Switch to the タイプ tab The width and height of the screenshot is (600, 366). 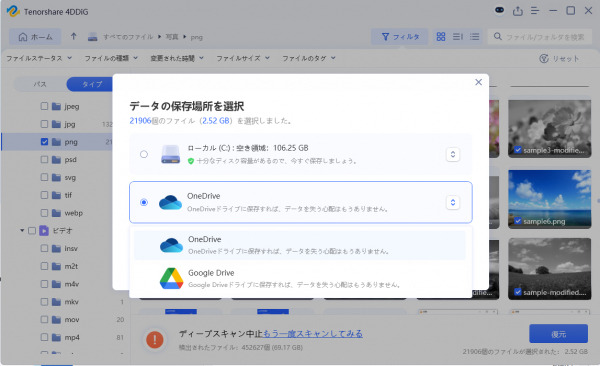(91, 84)
